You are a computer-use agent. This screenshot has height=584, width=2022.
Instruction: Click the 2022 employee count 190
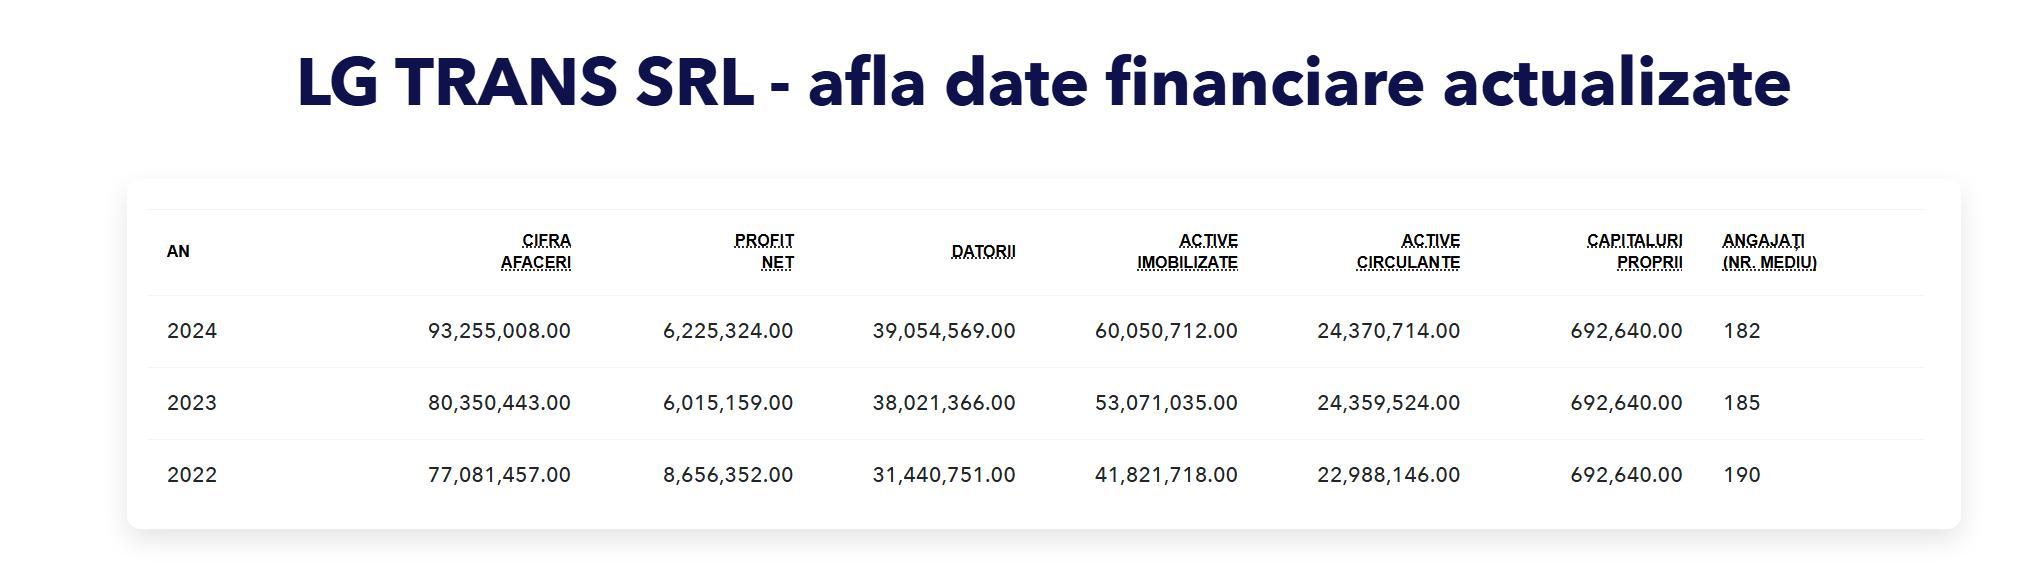[1742, 475]
